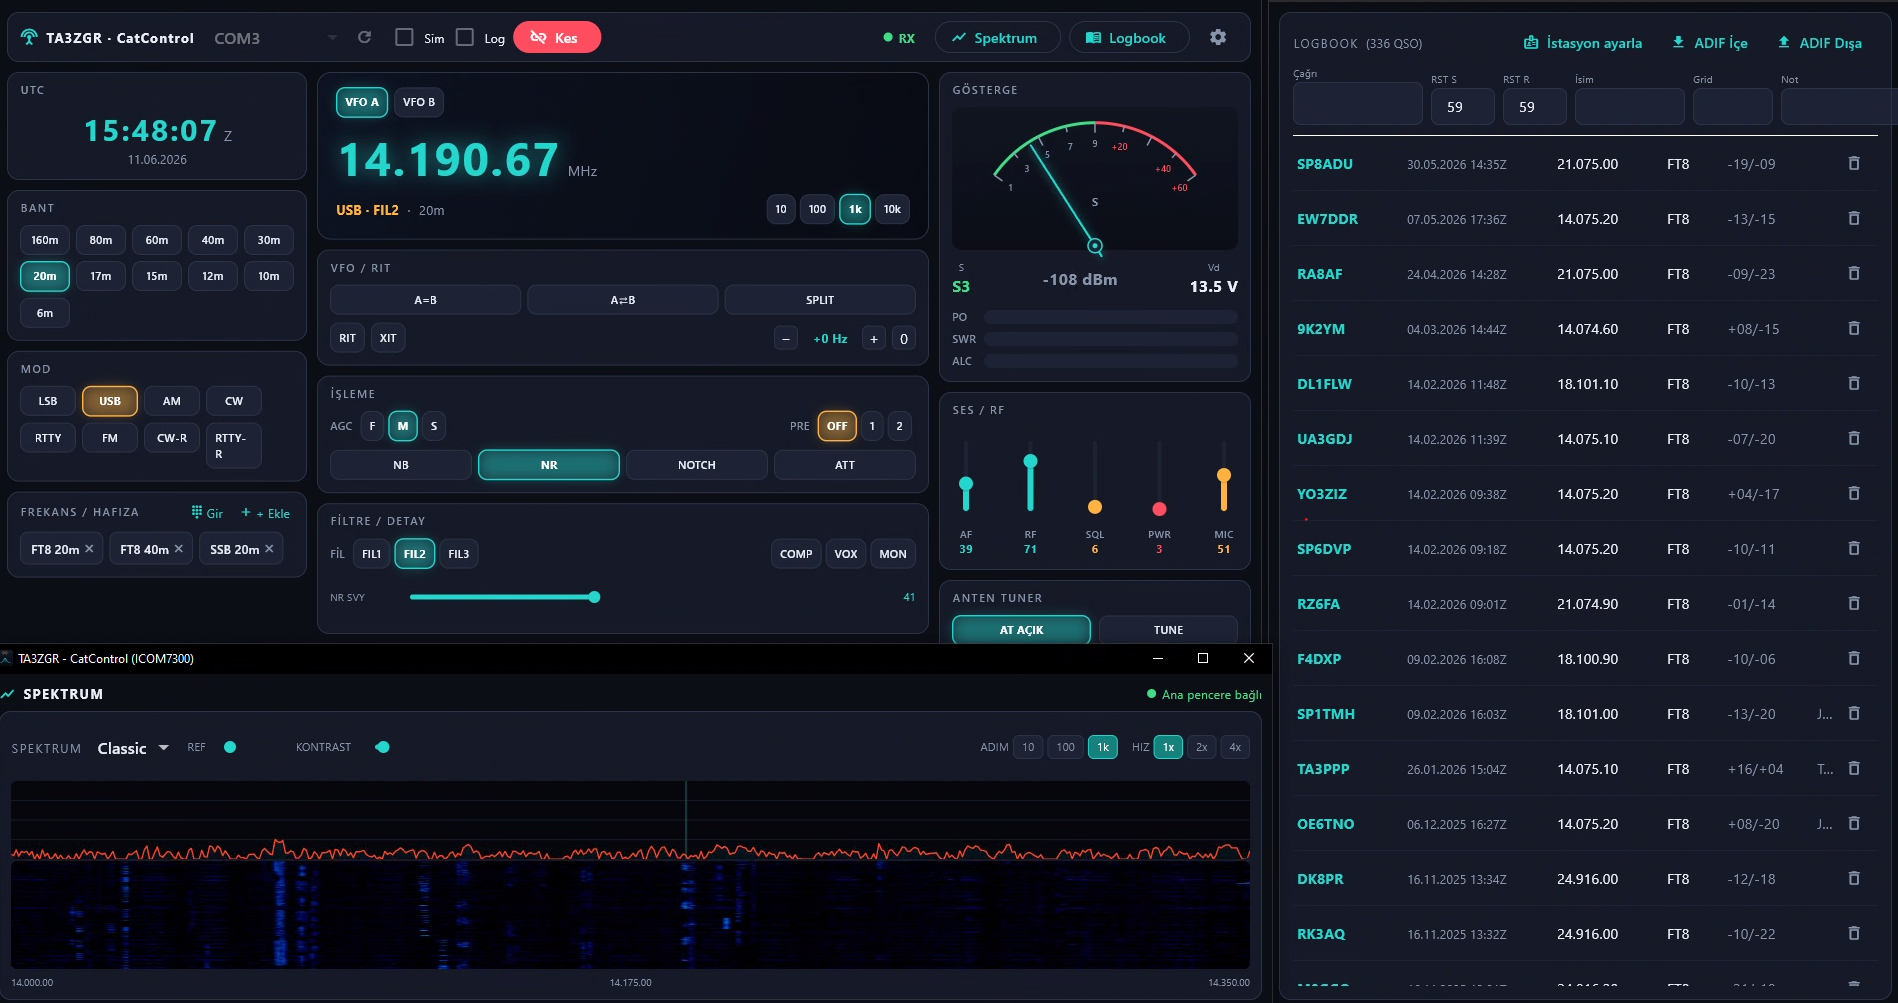
Task: Increase RIT offset with plus button
Action: coord(874,338)
